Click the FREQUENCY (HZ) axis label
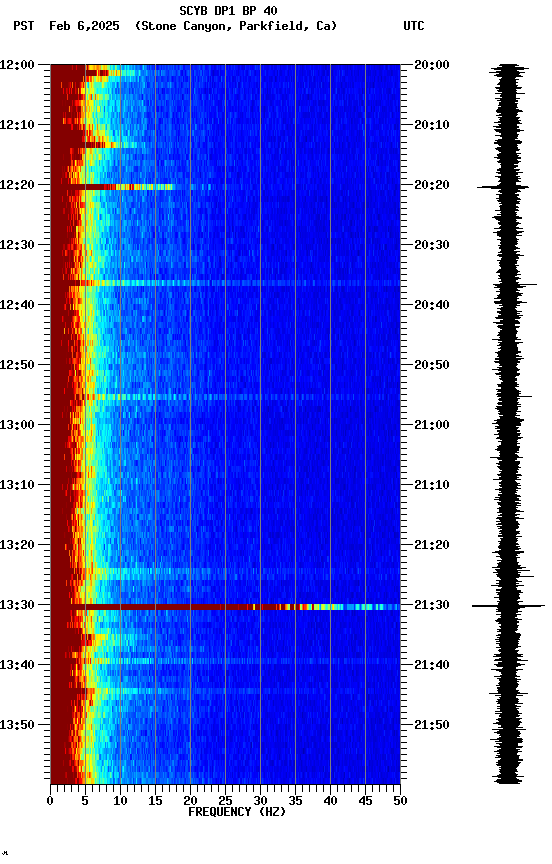The height and width of the screenshot is (864, 552). click(x=237, y=812)
